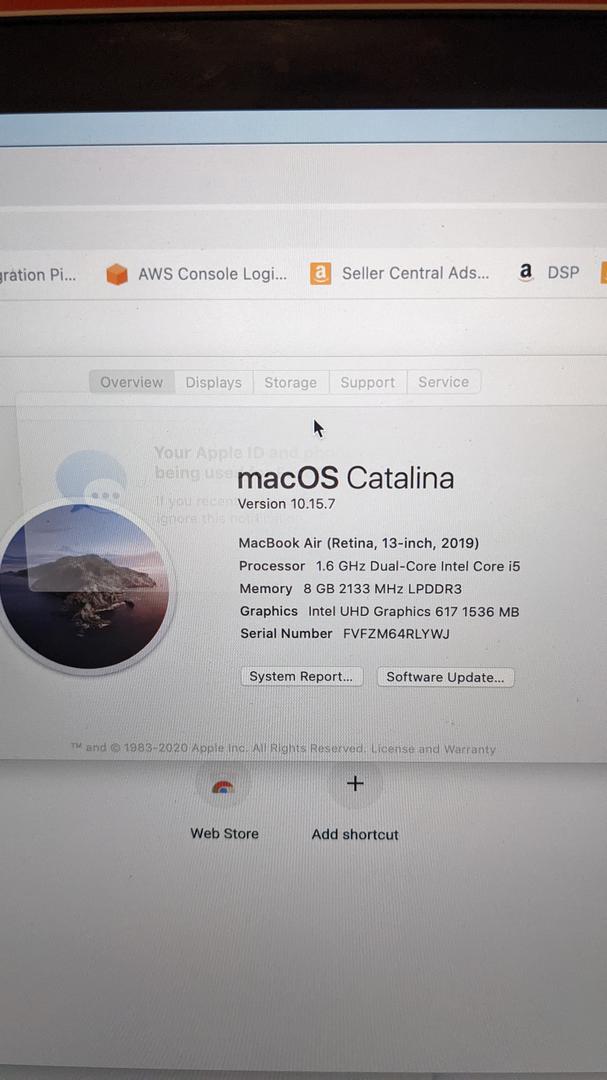Click the serial number FVFZM64RLYWJ text
607x1080 pixels.
tap(397, 634)
